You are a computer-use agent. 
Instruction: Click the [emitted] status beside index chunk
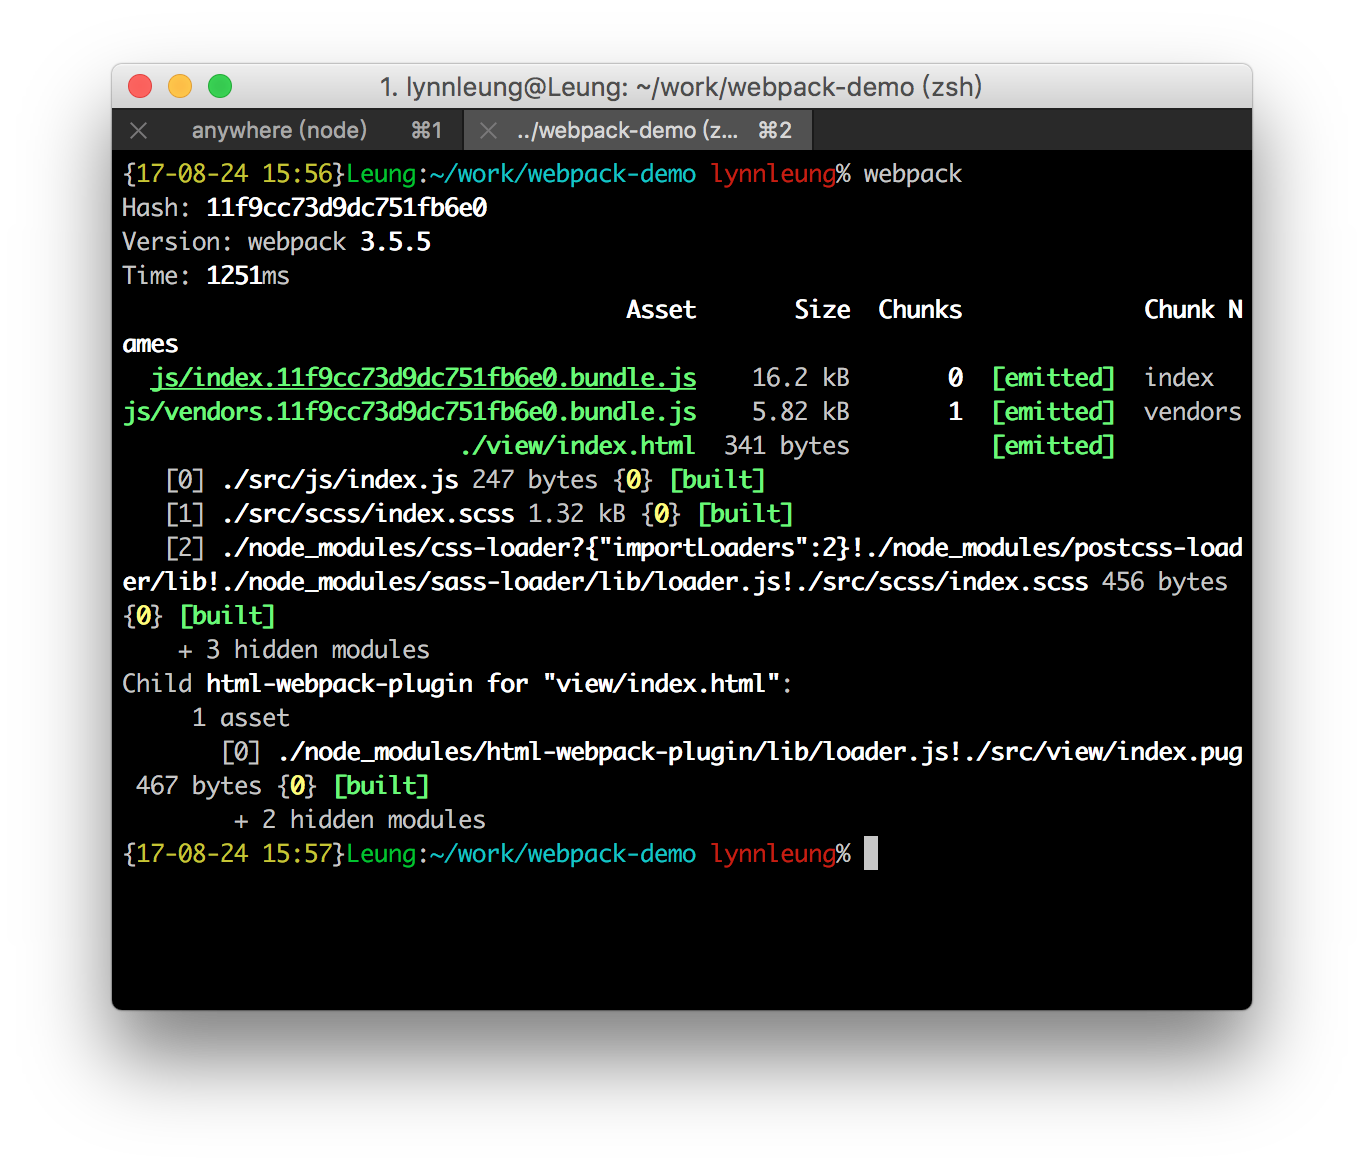1052,378
